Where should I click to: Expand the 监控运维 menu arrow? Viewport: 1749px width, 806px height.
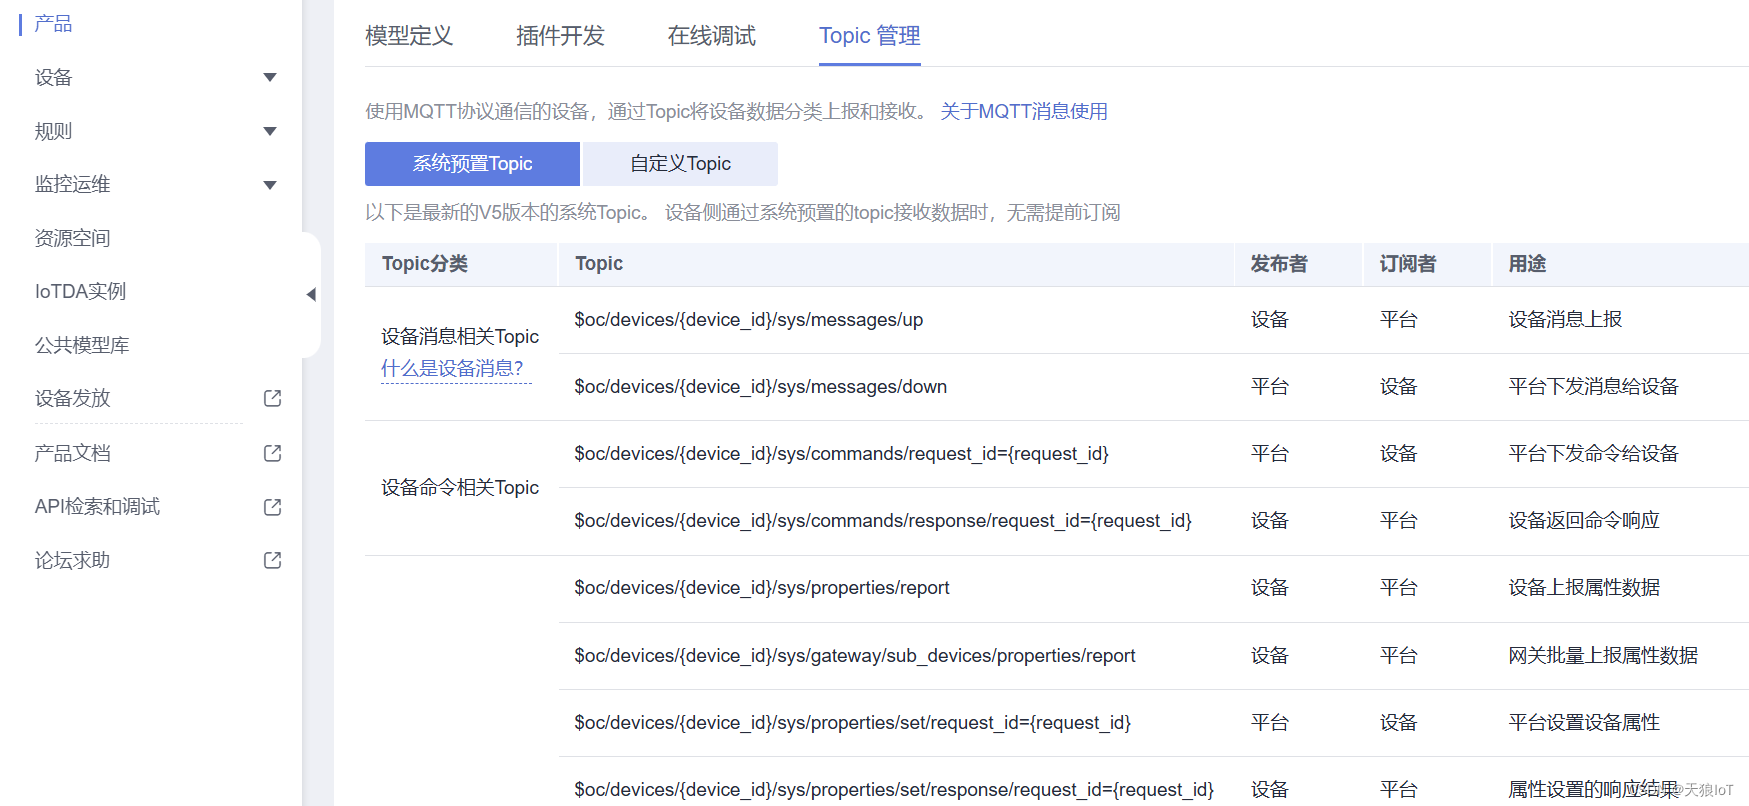269,185
